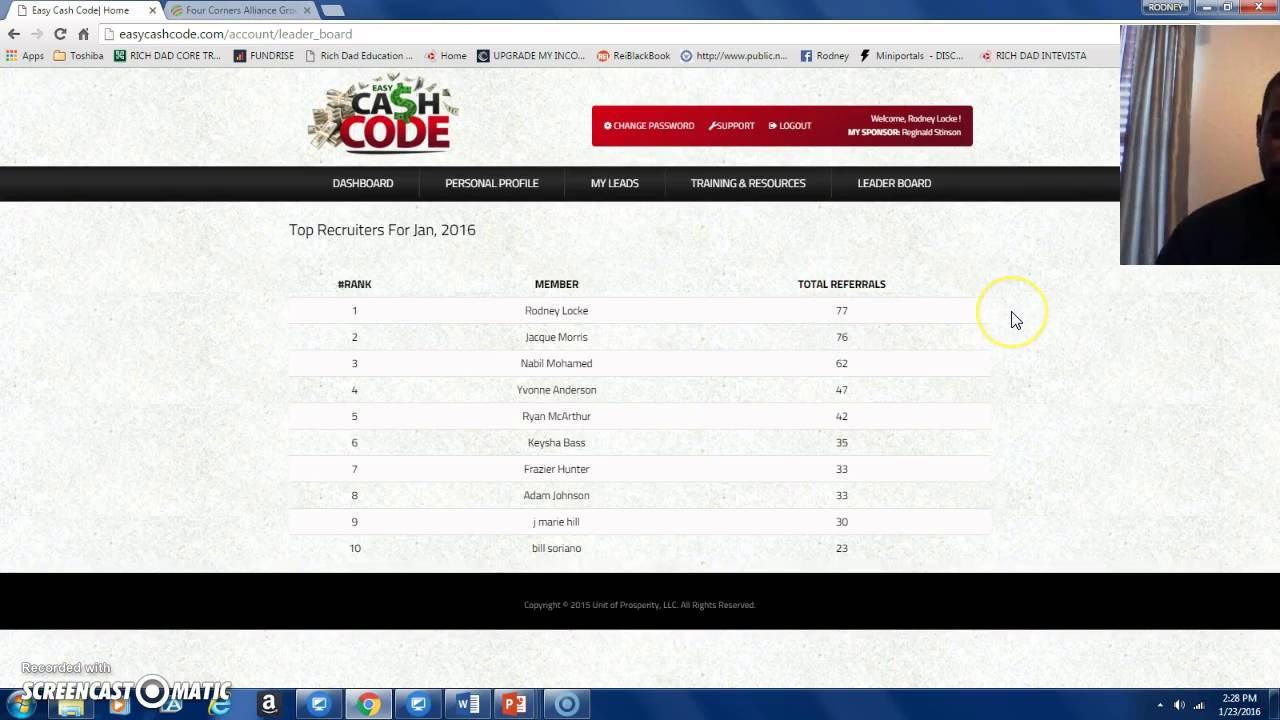The height and width of the screenshot is (720, 1280).
Task: Open Miniportals - DISC... bookmark
Action: [x=911, y=56]
